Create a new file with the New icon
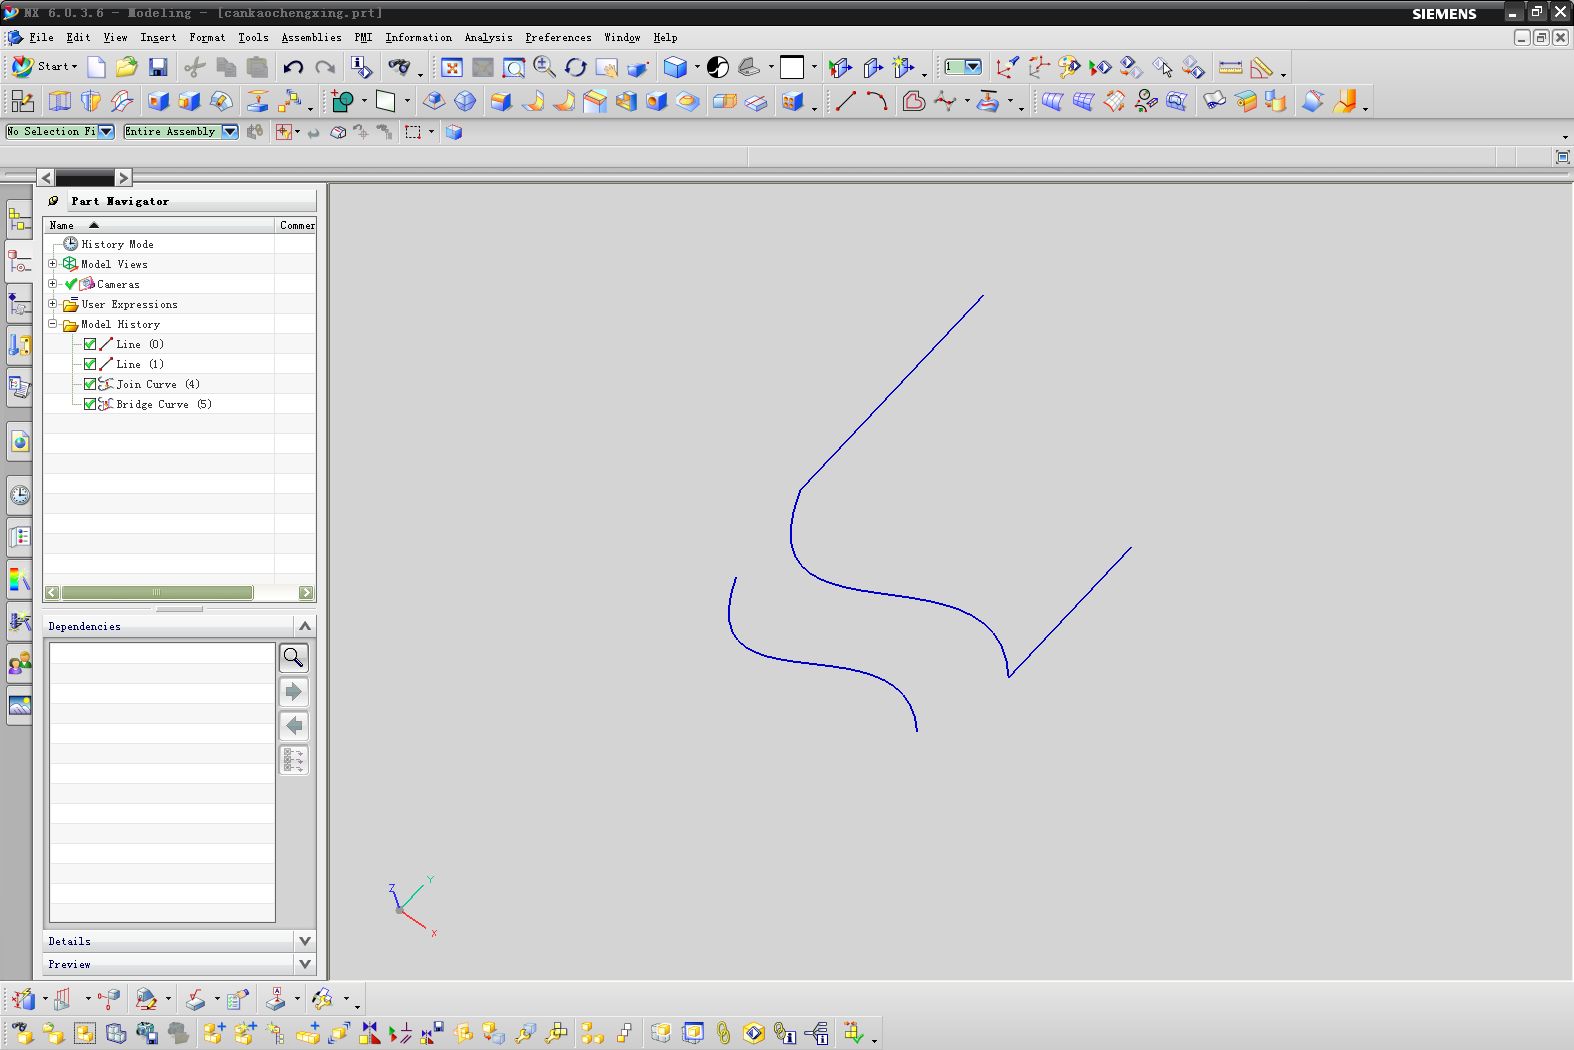This screenshot has height=1050, width=1574. [96, 67]
